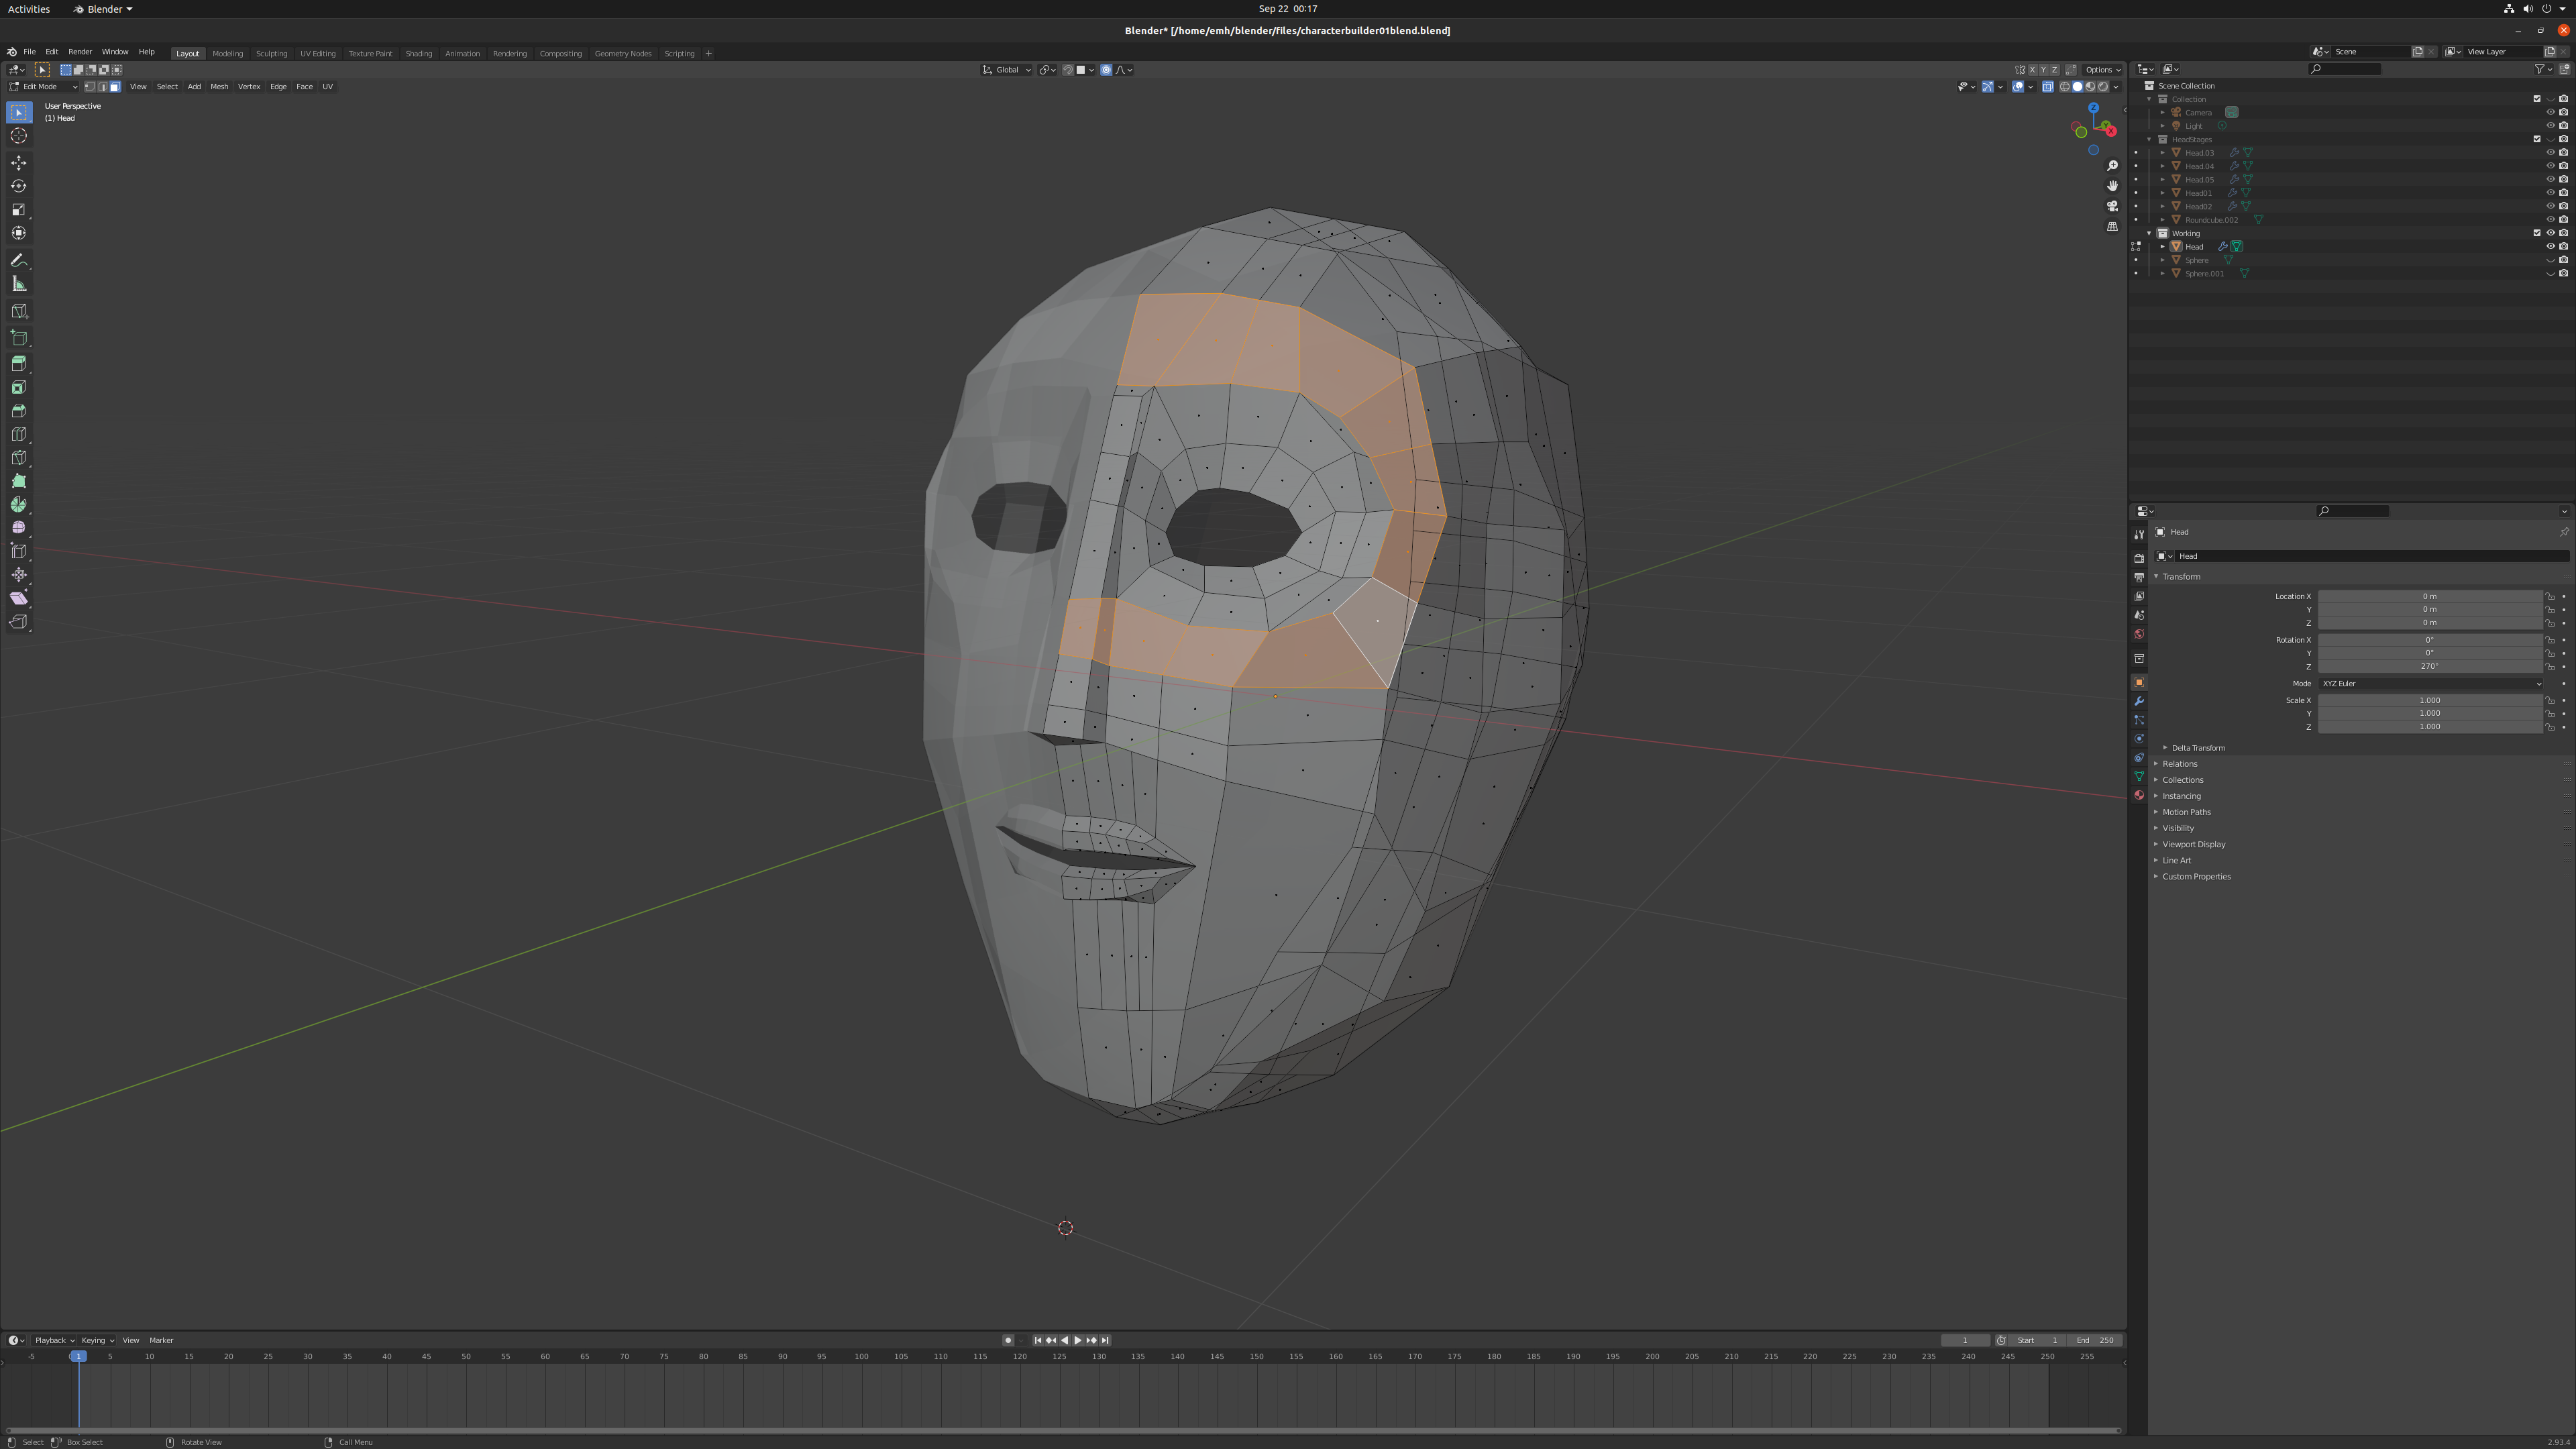Expand Head object in outliner
The image size is (2576, 1449).
(x=2162, y=247)
